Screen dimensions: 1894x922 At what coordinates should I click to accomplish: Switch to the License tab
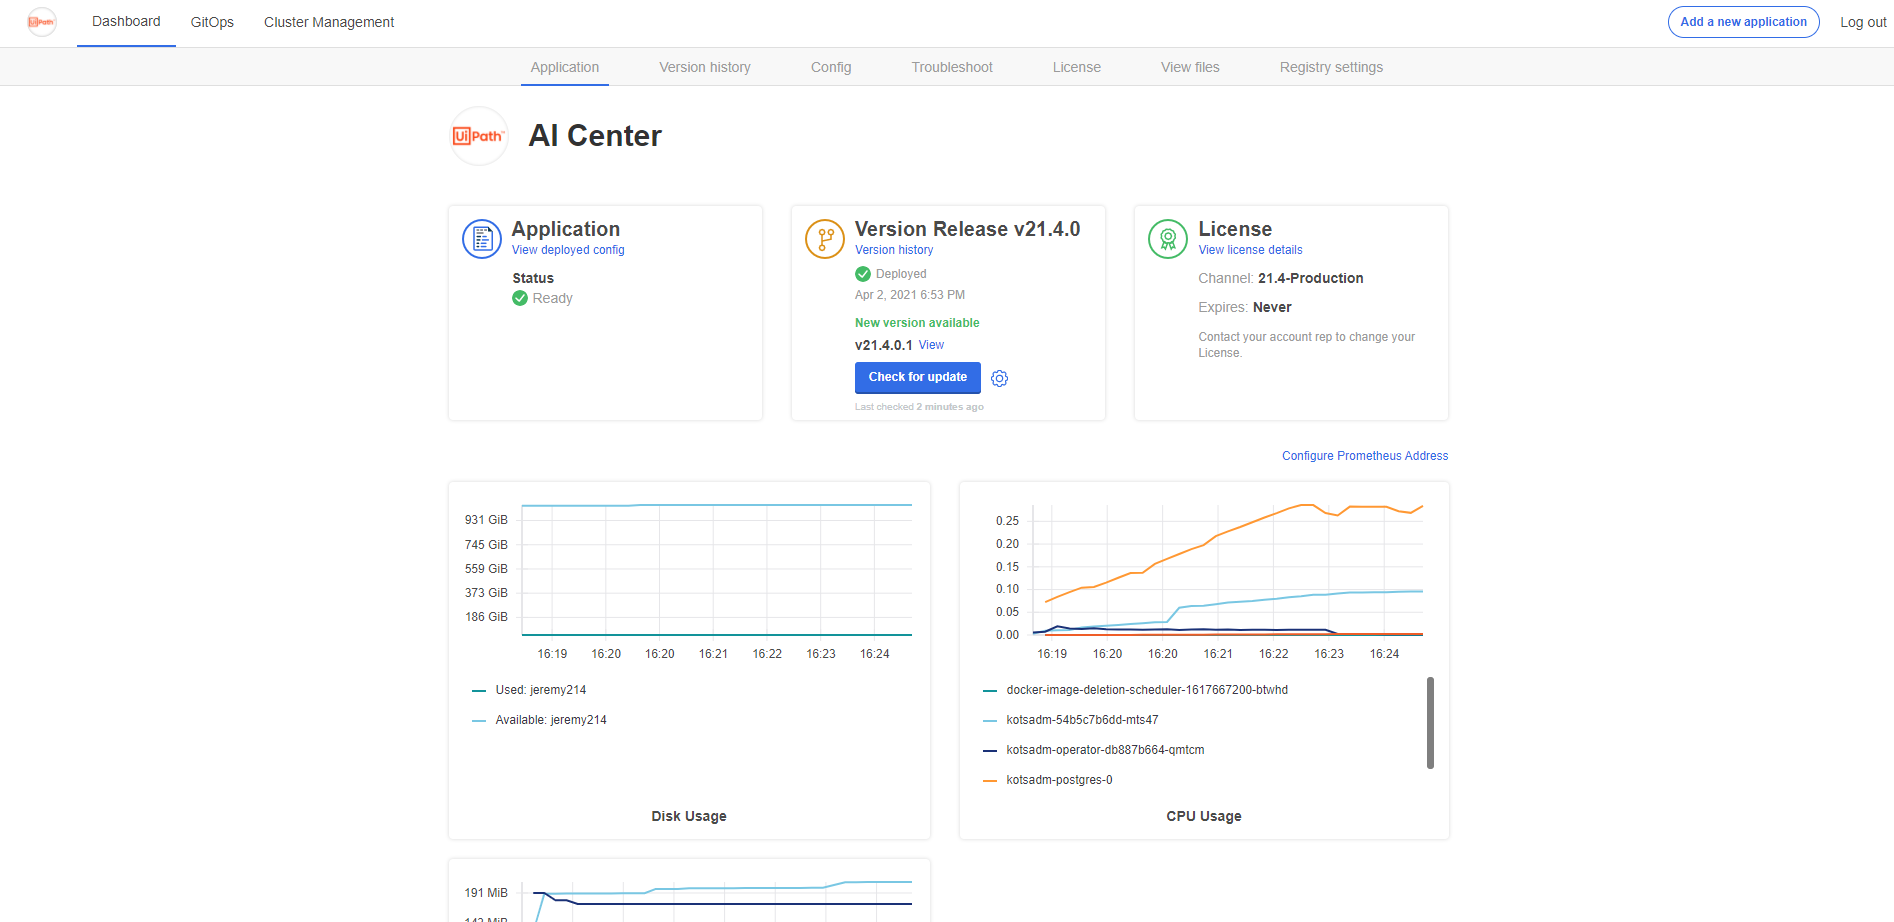1077,67
